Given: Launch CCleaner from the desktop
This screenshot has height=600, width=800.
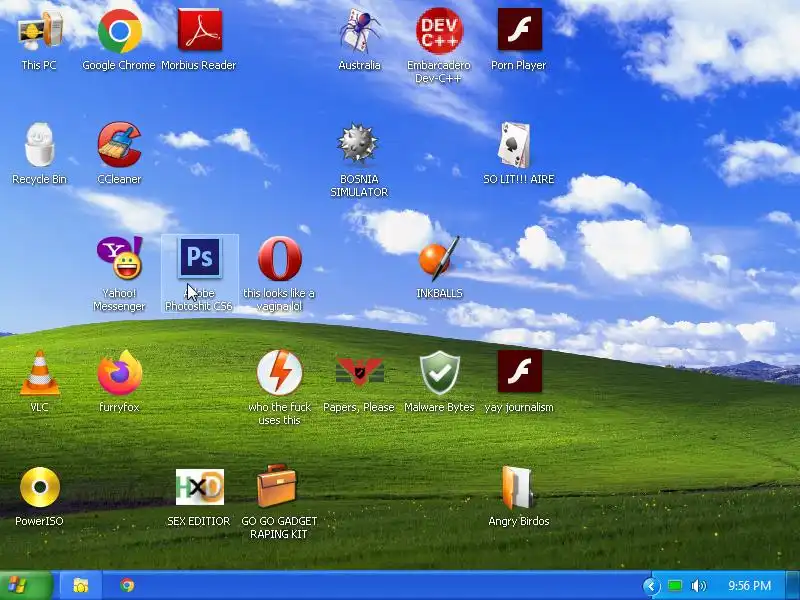Looking at the screenshot, I should [x=119, y=145].
